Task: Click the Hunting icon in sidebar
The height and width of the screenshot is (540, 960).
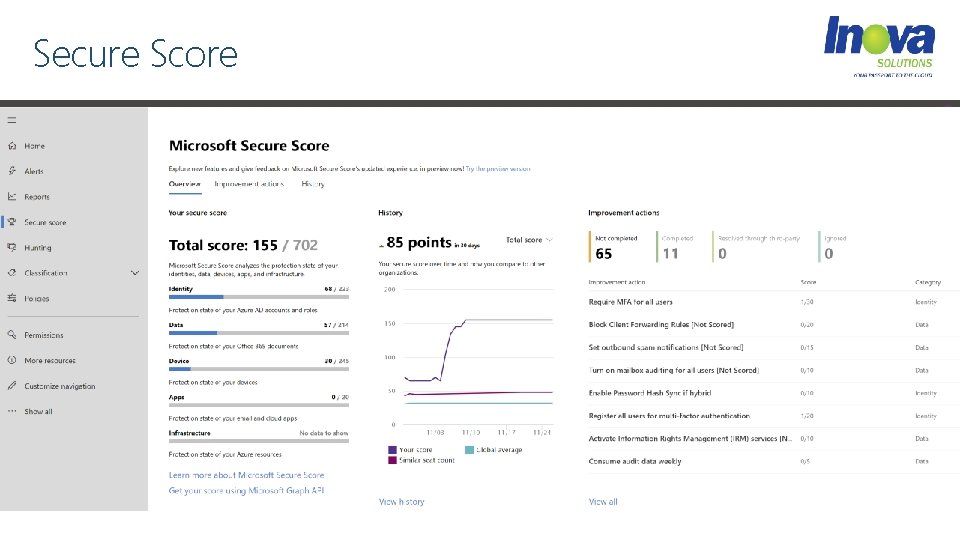Action: (12, 247)
